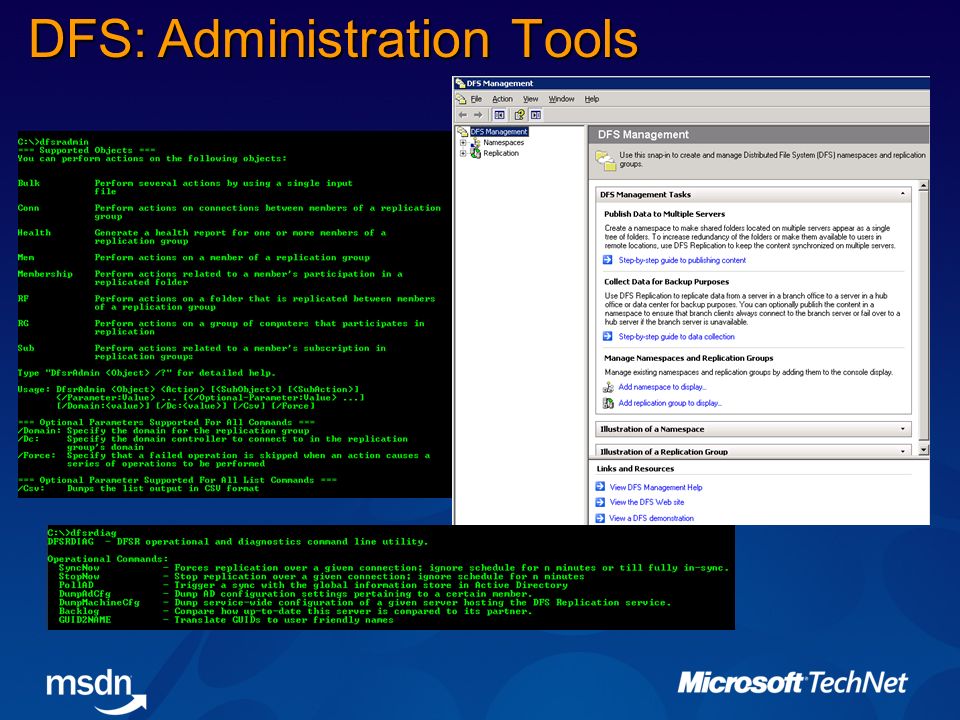Click the Namespaces node icon in the tree
960x720 pixels.
click(x=476, y=143)
